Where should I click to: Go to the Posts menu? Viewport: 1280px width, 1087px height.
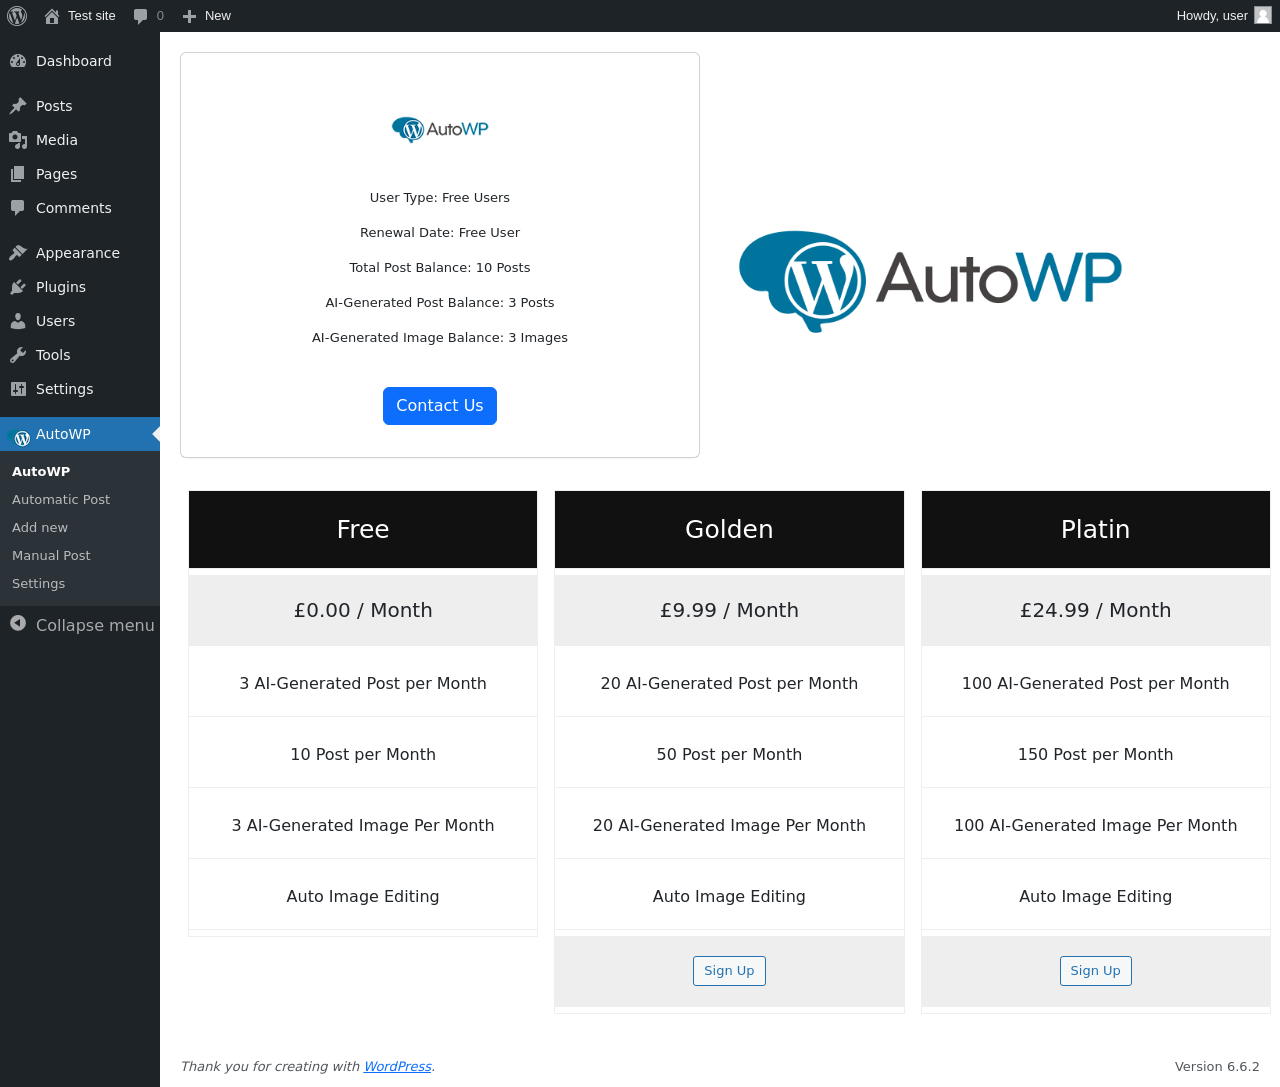pyautogui.click(x=80, y=106)
